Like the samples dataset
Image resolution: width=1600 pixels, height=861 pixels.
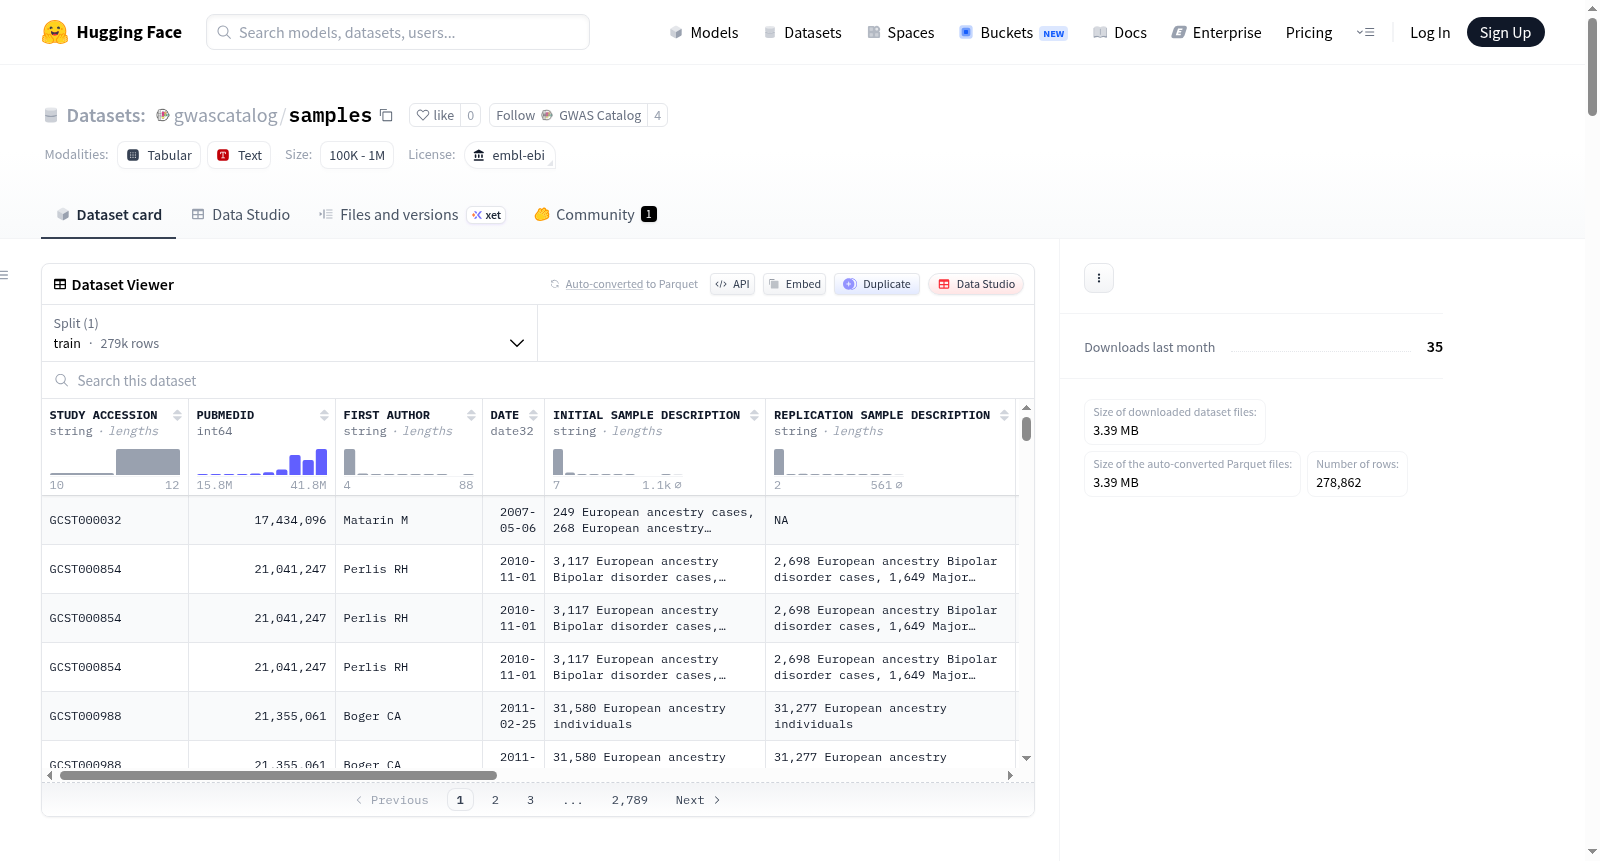(435, 115)
